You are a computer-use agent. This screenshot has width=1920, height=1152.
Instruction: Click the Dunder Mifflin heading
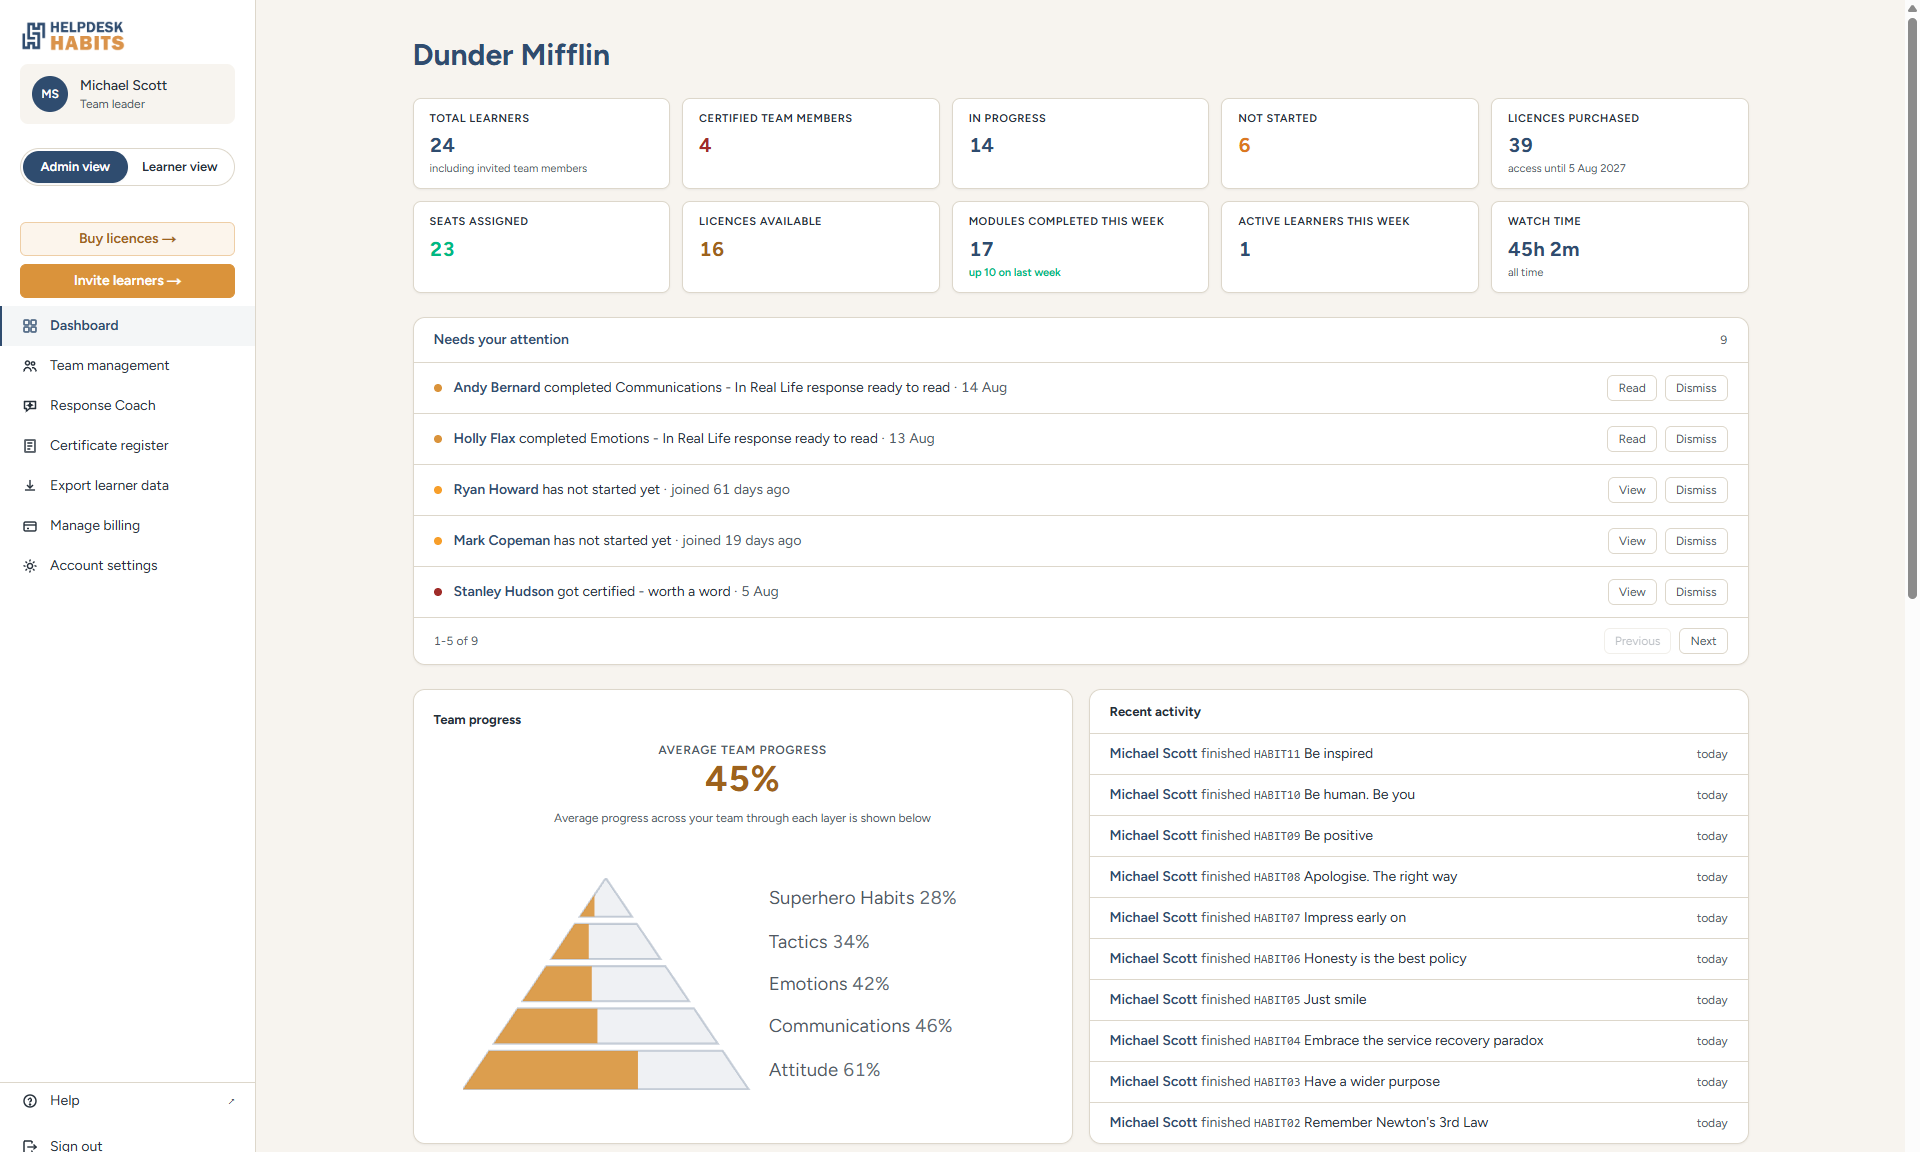coord(511,55)
